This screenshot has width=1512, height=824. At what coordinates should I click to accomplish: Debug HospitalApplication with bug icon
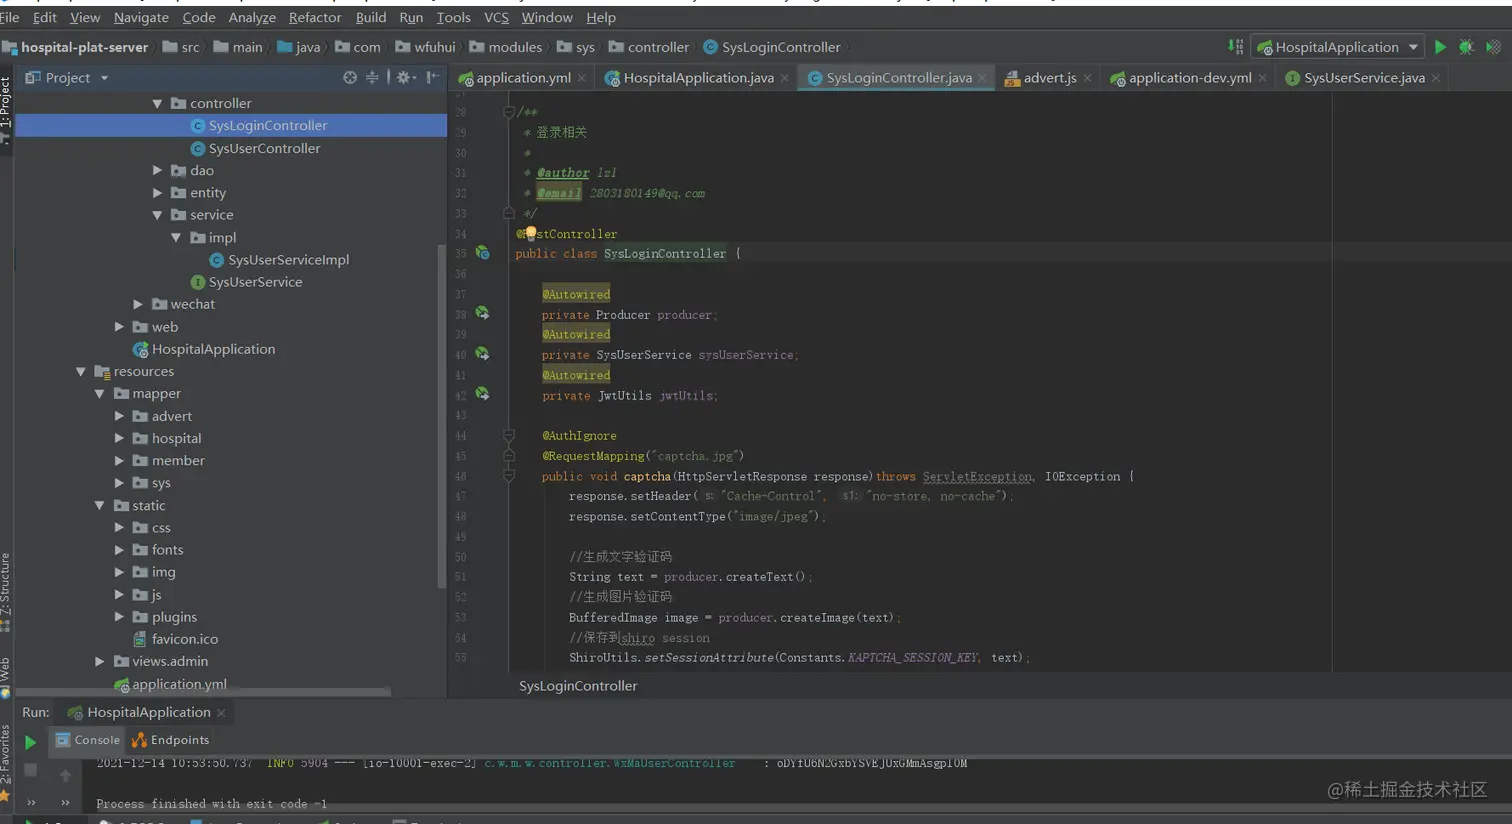[1466, 47]
